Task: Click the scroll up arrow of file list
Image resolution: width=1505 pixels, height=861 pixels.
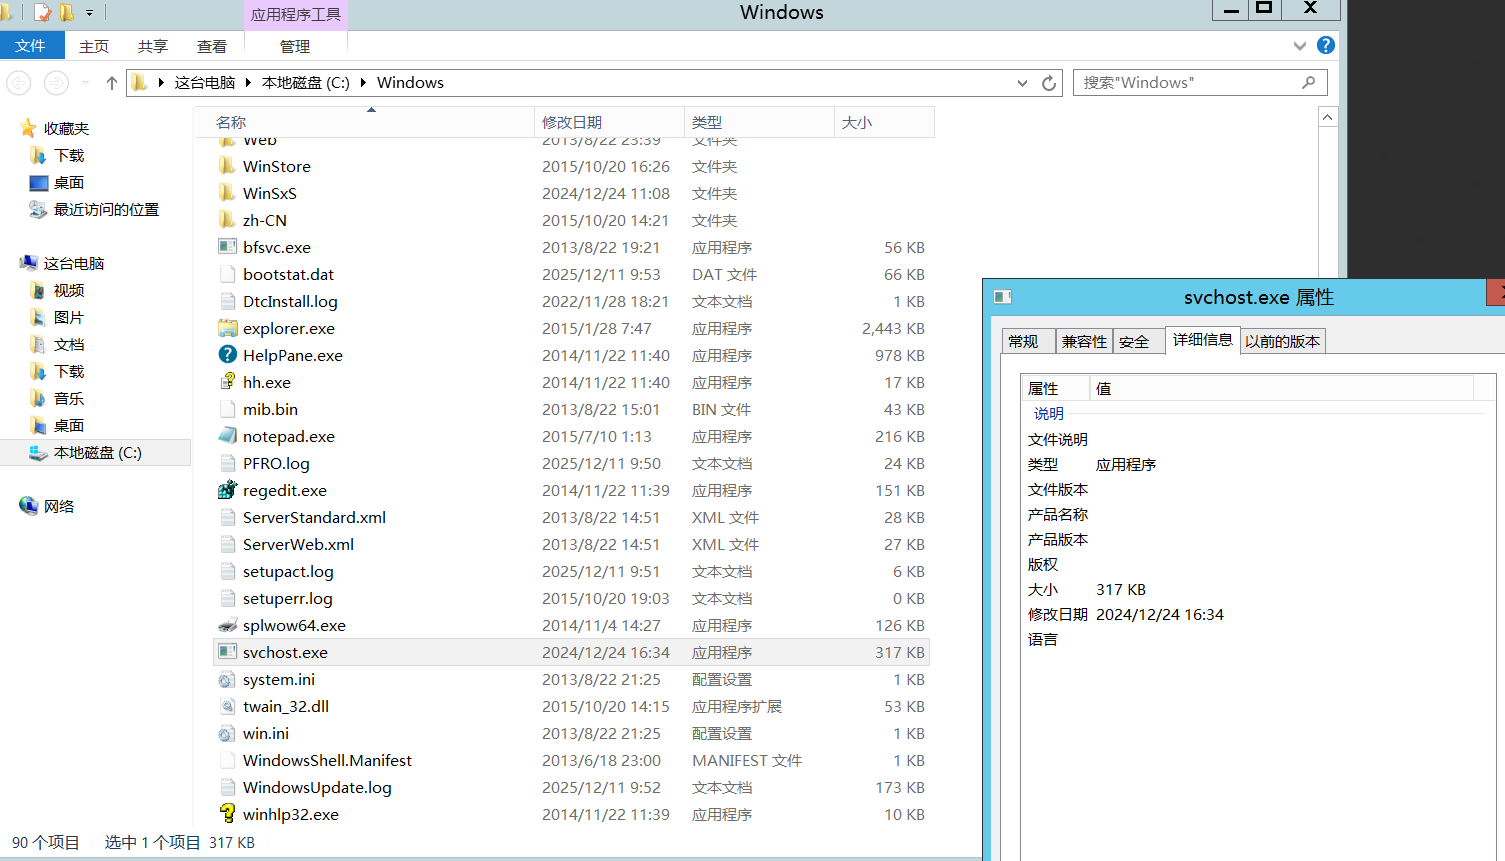Action: pyautogui.click(x=1328, y=118)
